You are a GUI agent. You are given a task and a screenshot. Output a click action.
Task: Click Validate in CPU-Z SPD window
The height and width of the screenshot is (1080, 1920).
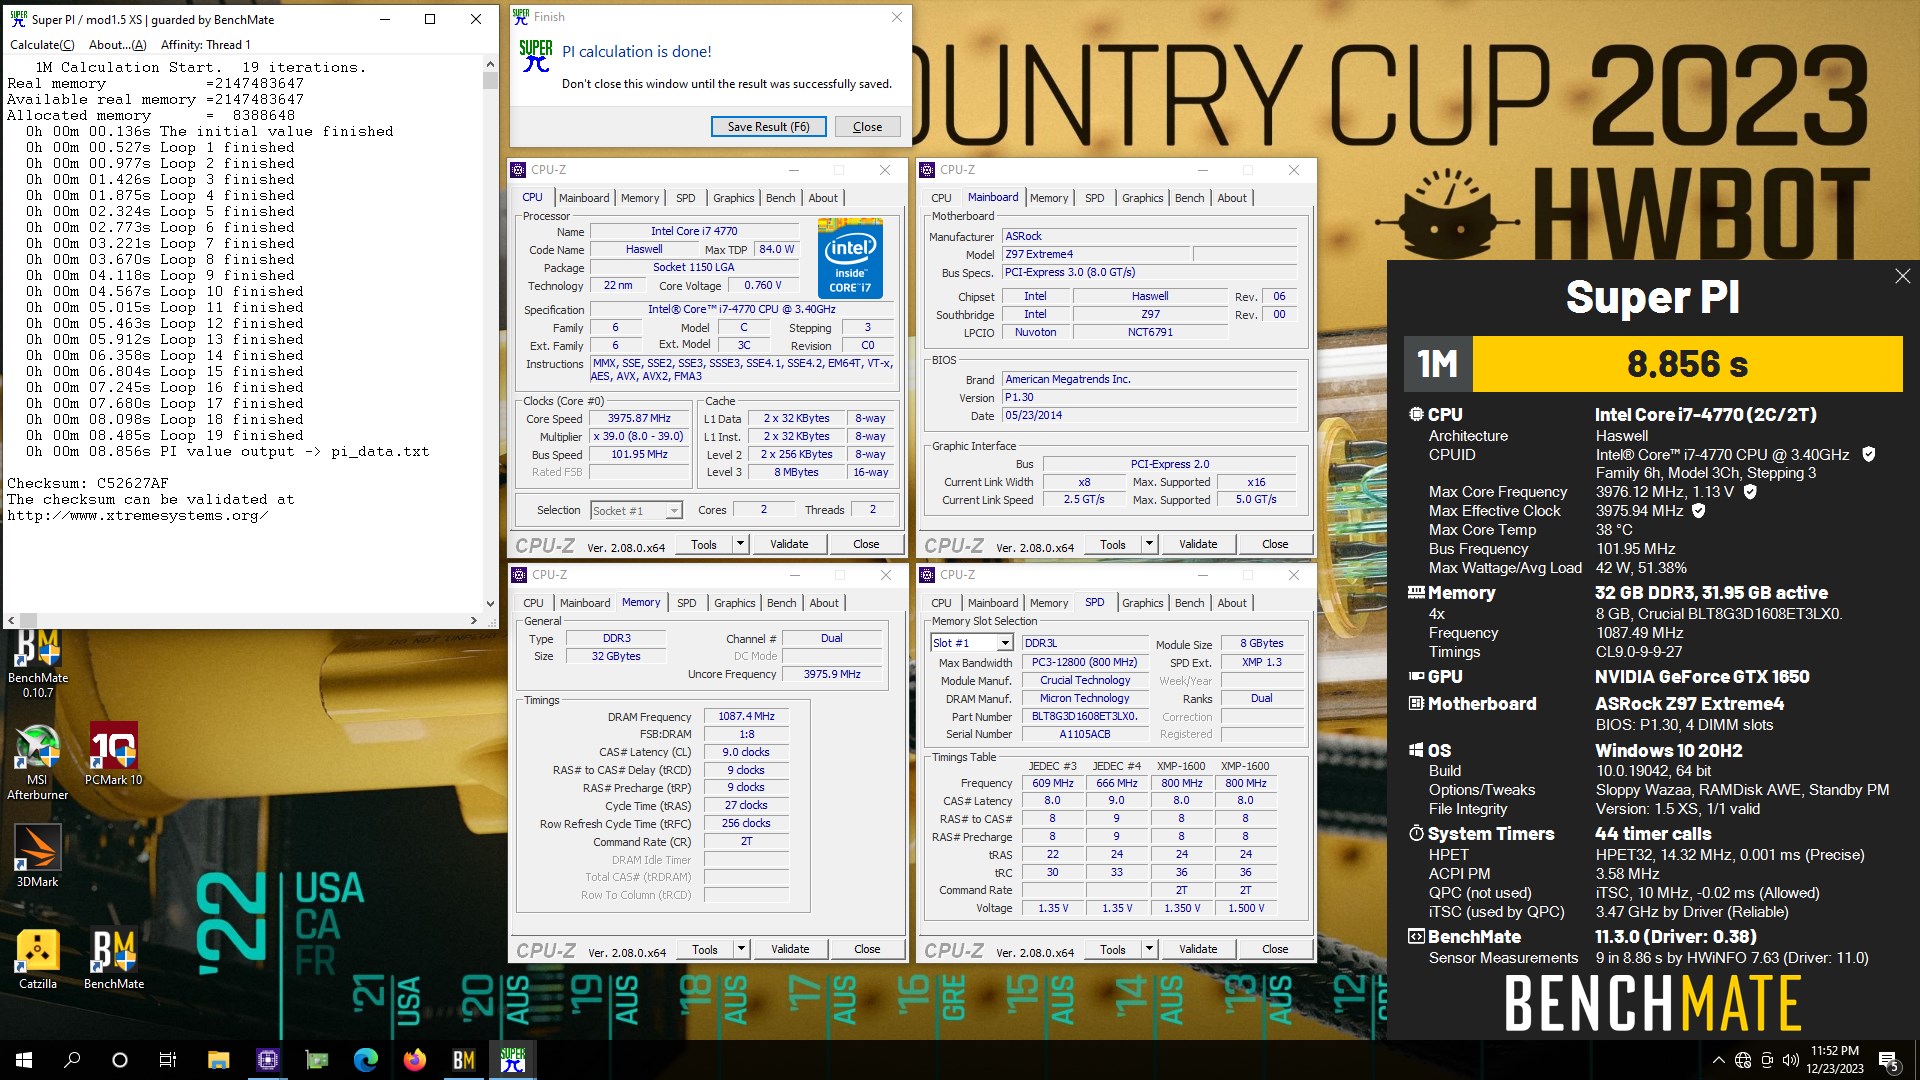click(x=1198, y=949)
